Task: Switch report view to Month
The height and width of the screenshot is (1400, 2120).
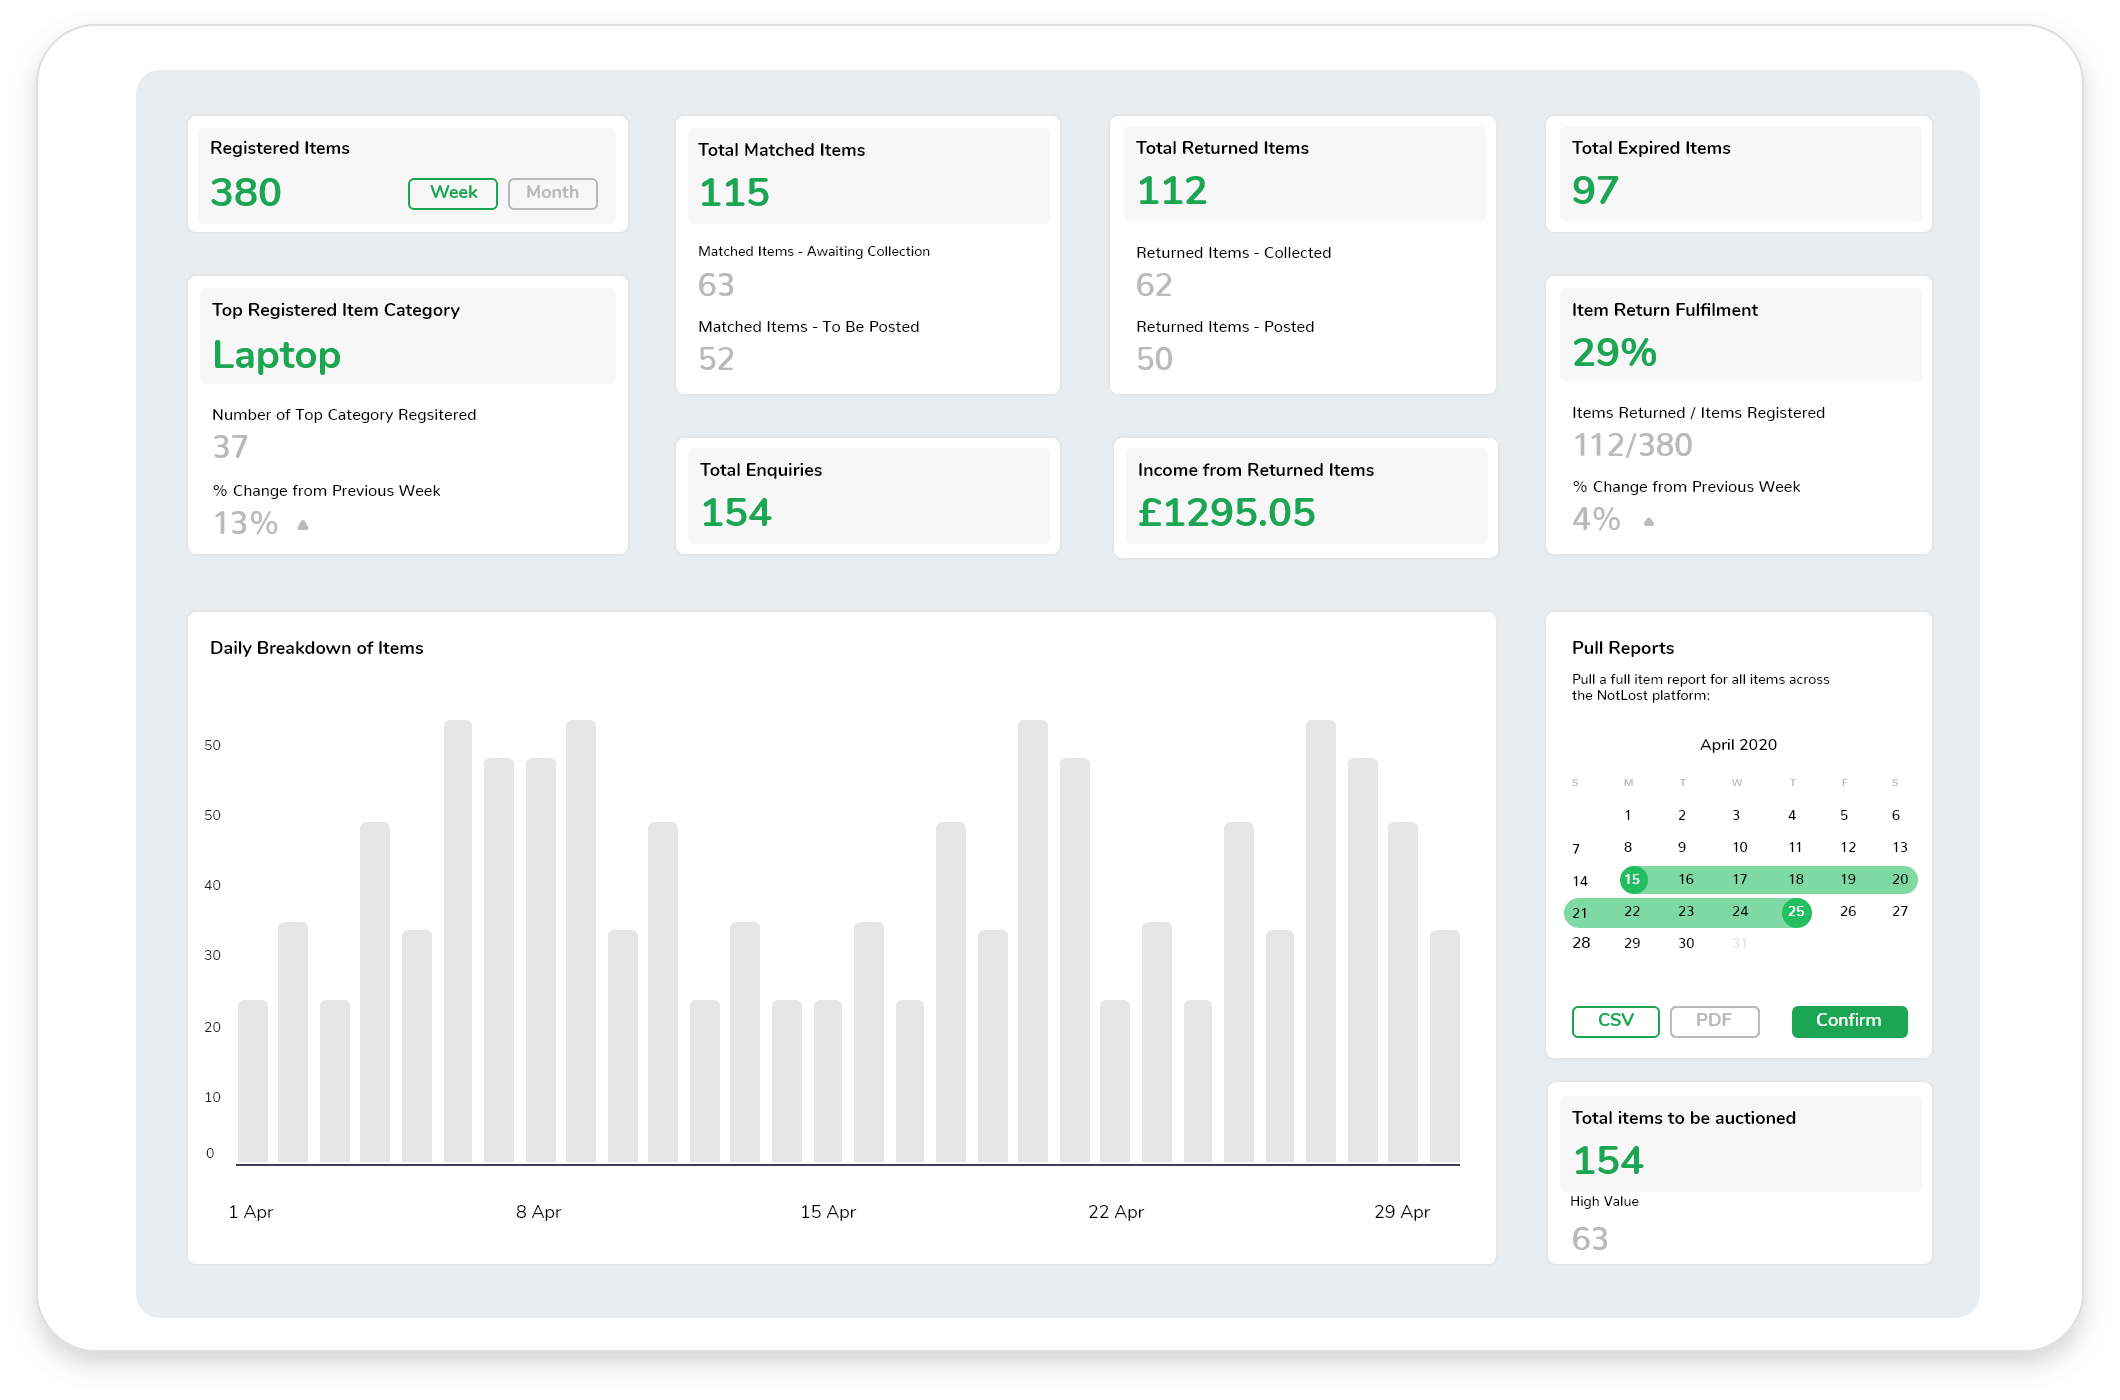Action: 552,192
